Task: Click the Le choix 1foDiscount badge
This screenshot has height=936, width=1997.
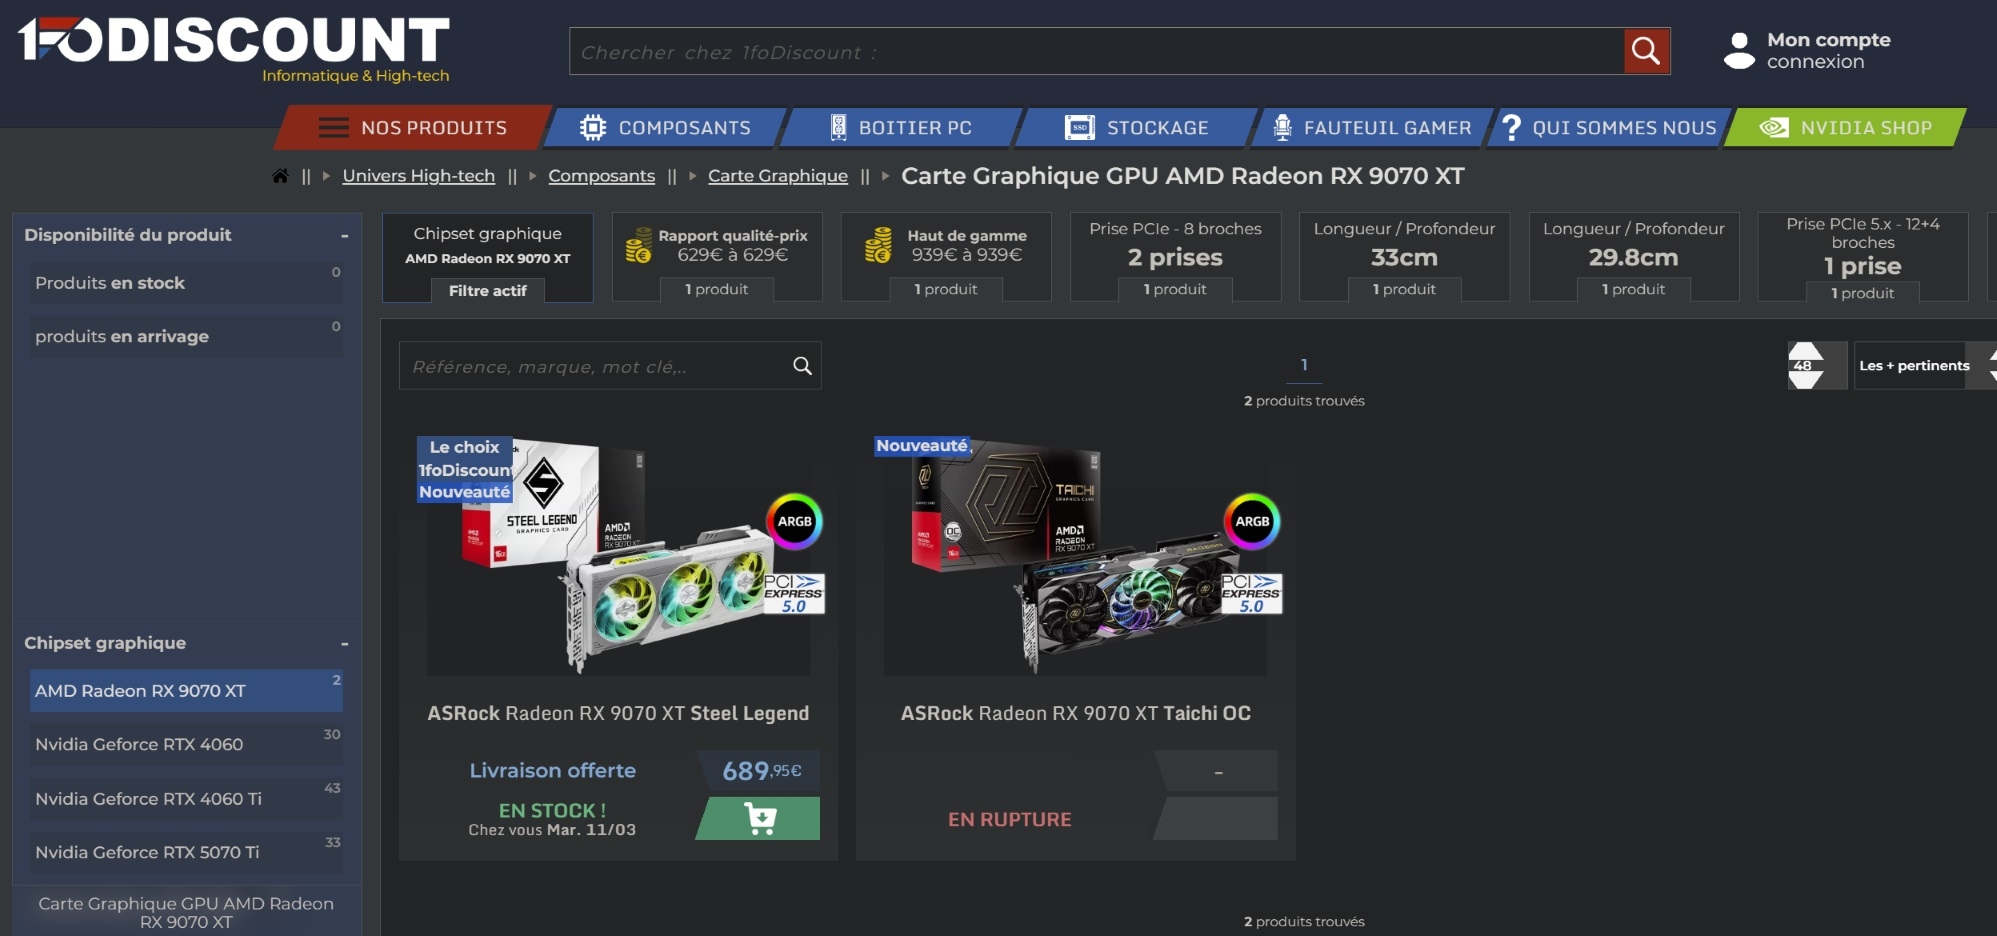Action: (x=465, y=458)
